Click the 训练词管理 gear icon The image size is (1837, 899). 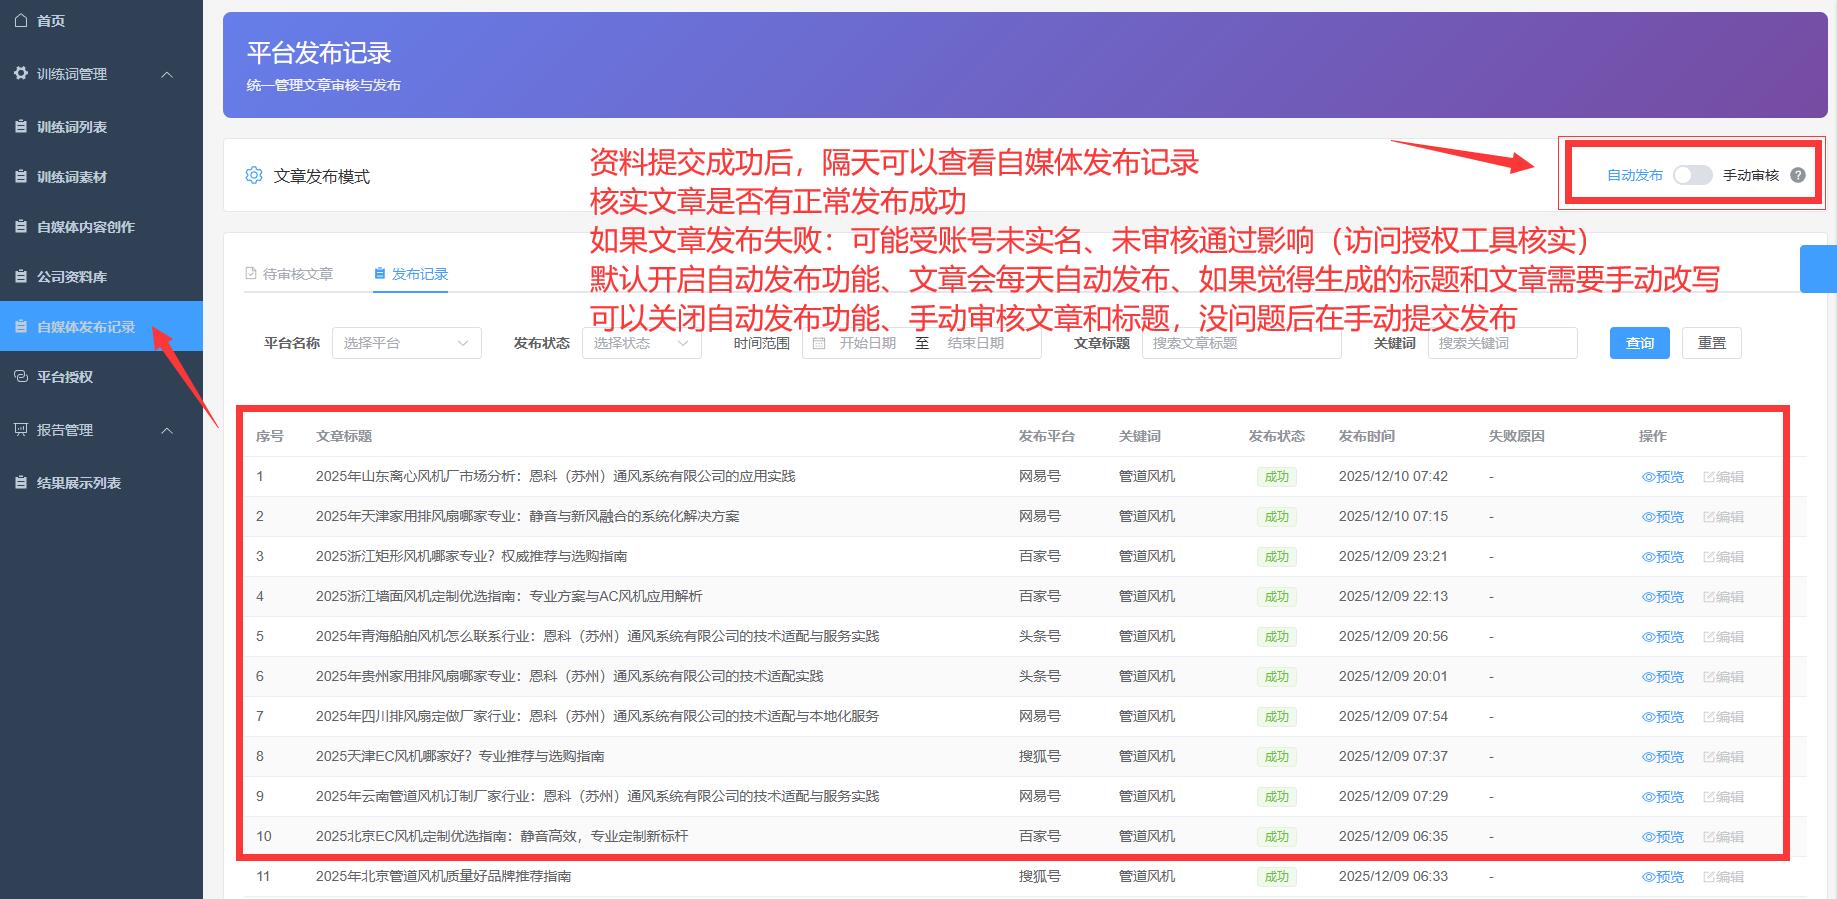21,73
